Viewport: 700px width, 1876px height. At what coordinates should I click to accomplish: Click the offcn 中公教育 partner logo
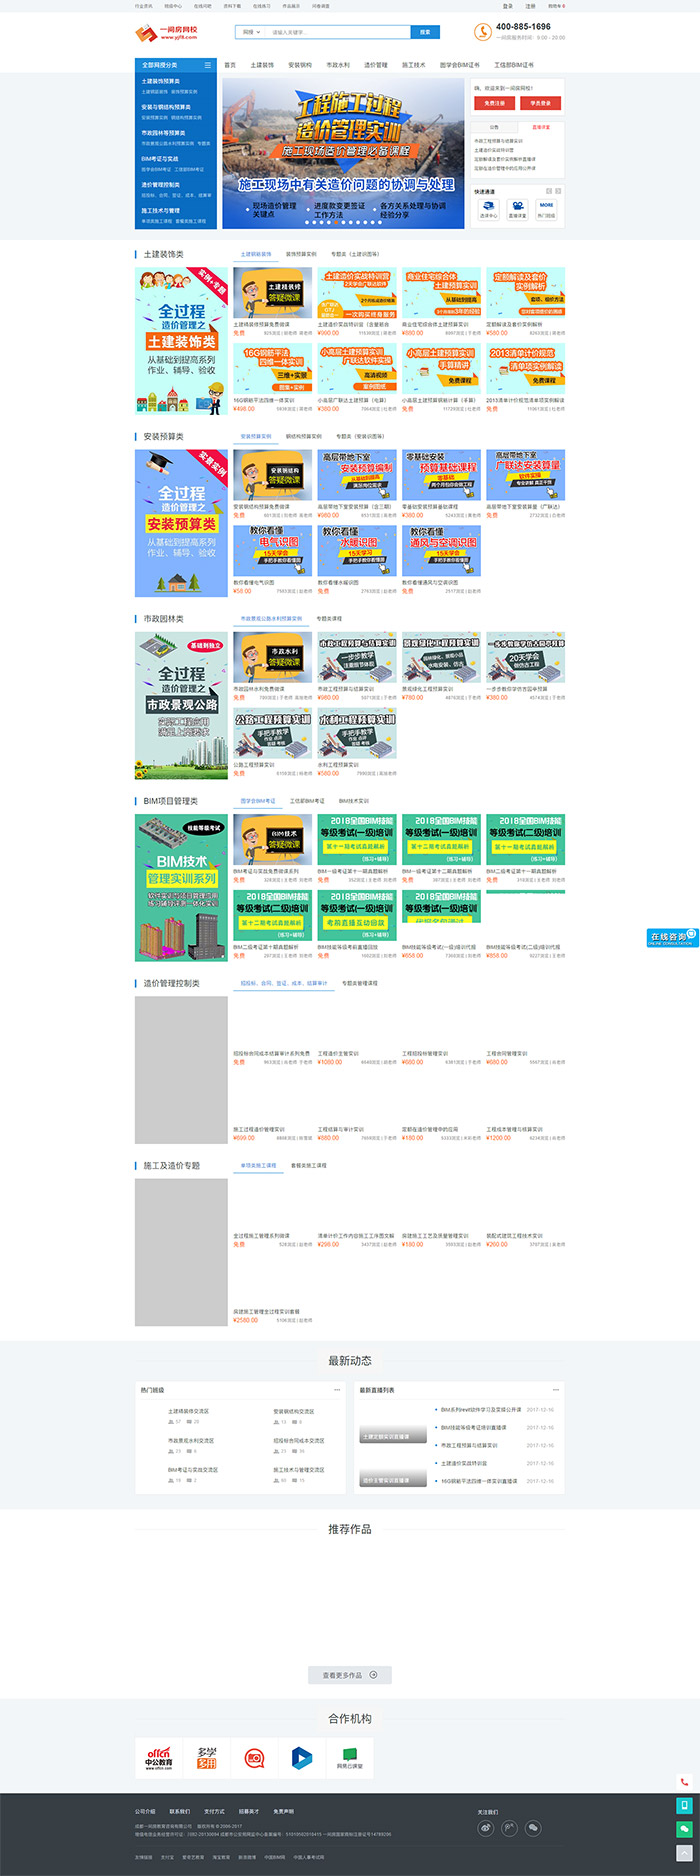(x=158, y=1759)
